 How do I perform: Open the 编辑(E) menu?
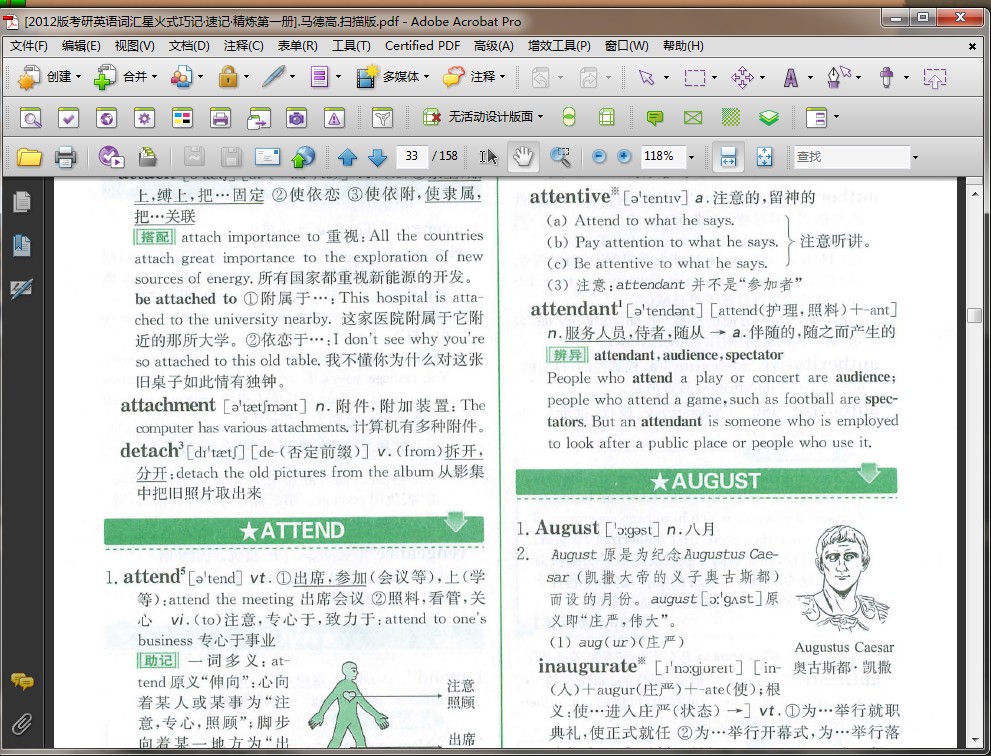pyautogui.click(x=82, y=46)
